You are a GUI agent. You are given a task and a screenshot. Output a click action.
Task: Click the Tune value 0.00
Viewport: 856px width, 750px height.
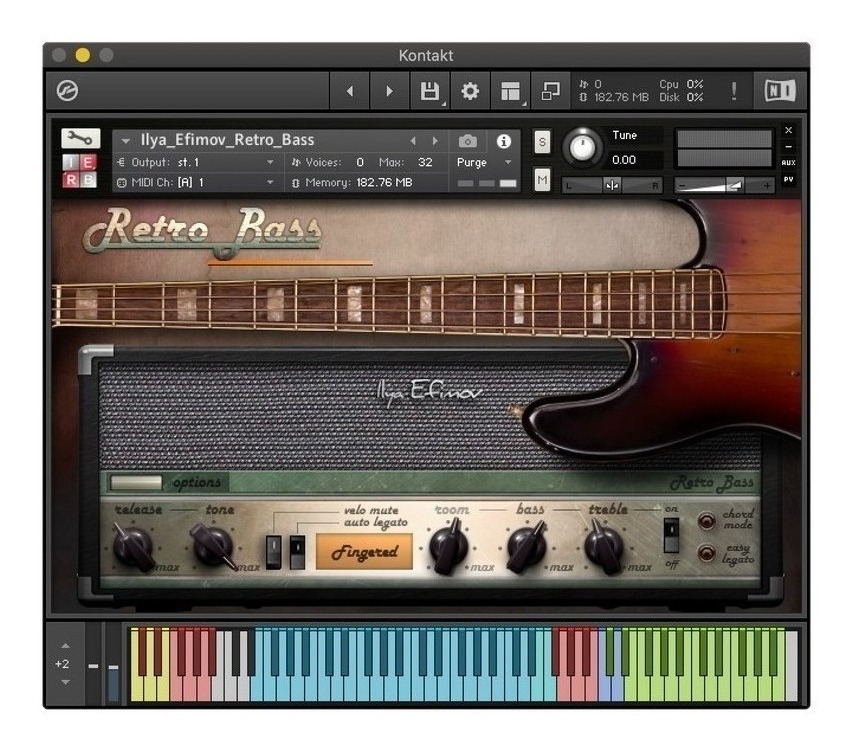click(x=624, y=160)
